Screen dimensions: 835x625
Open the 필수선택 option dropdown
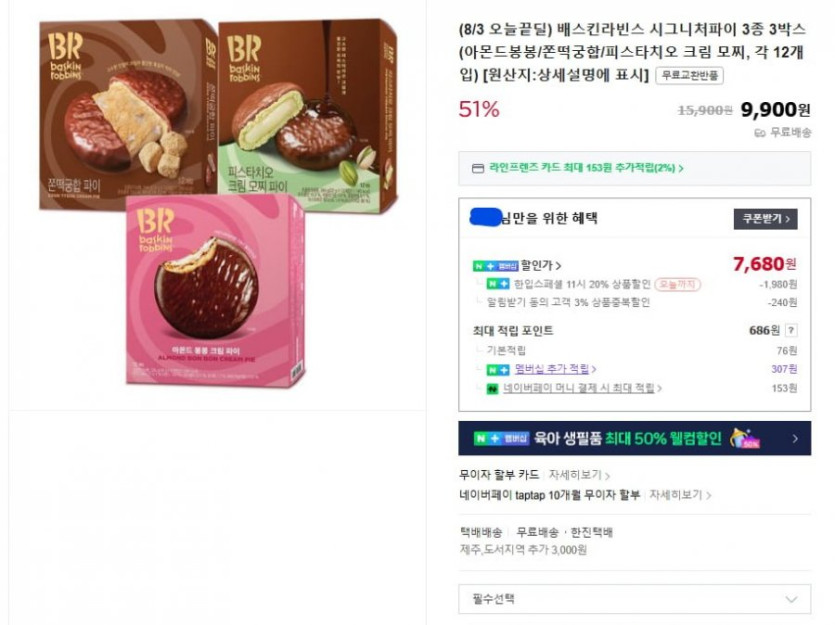coord(634,599)
